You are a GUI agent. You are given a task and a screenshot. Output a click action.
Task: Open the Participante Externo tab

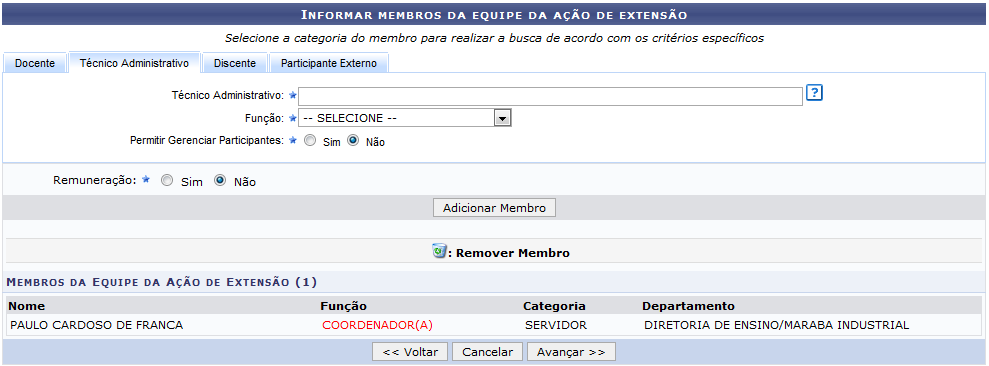(329, 63)
